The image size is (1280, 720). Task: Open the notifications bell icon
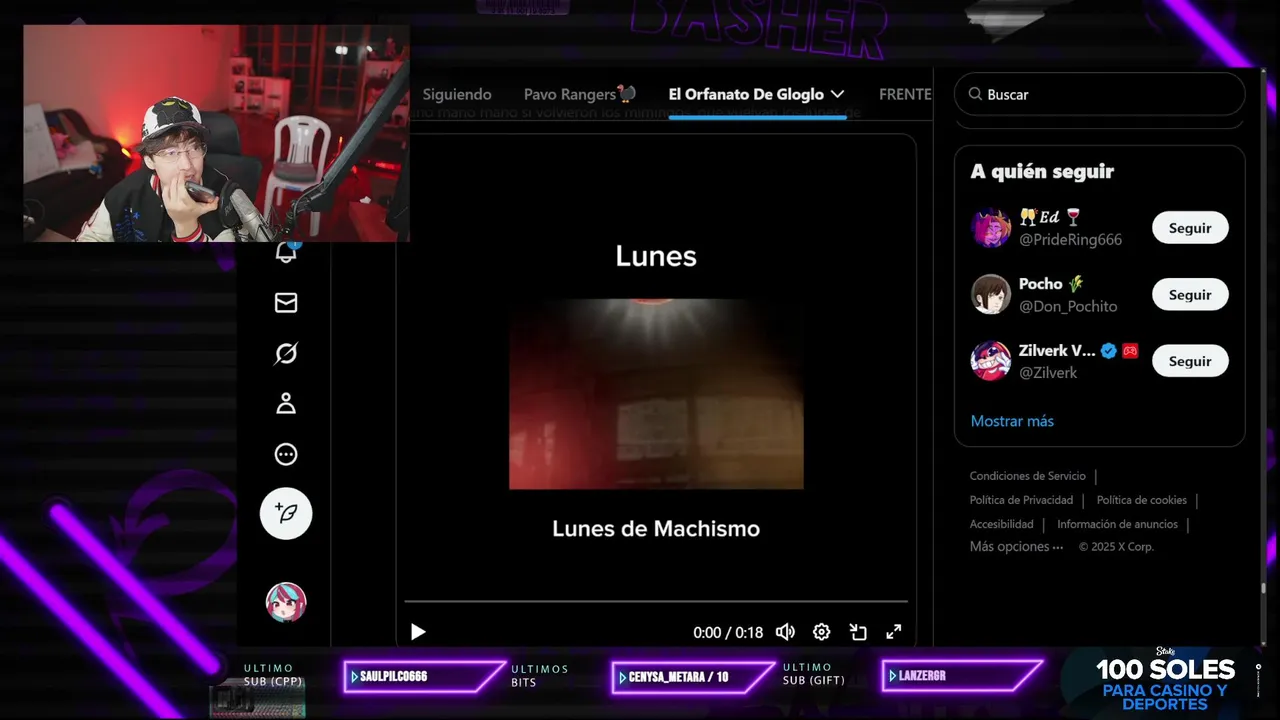286,251
